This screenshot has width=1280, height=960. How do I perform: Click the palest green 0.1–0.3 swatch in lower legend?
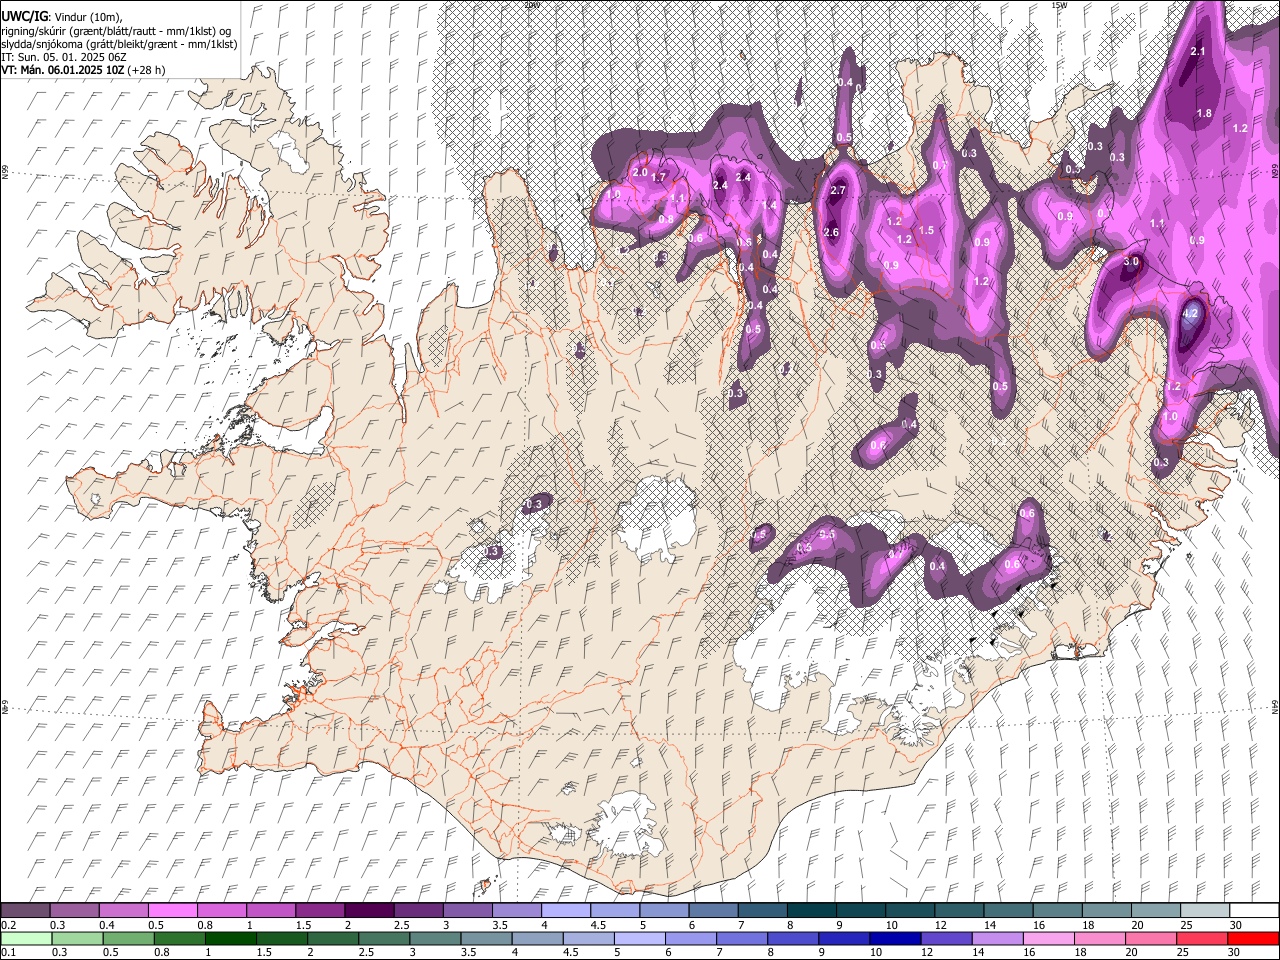click(x=25, y=938)
